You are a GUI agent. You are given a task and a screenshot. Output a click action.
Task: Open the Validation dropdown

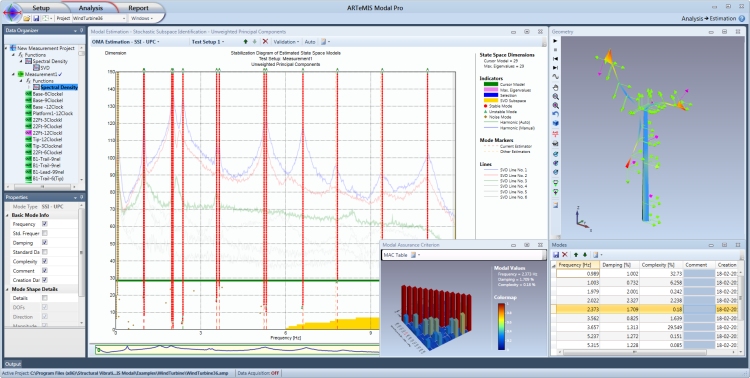point(287,42)
